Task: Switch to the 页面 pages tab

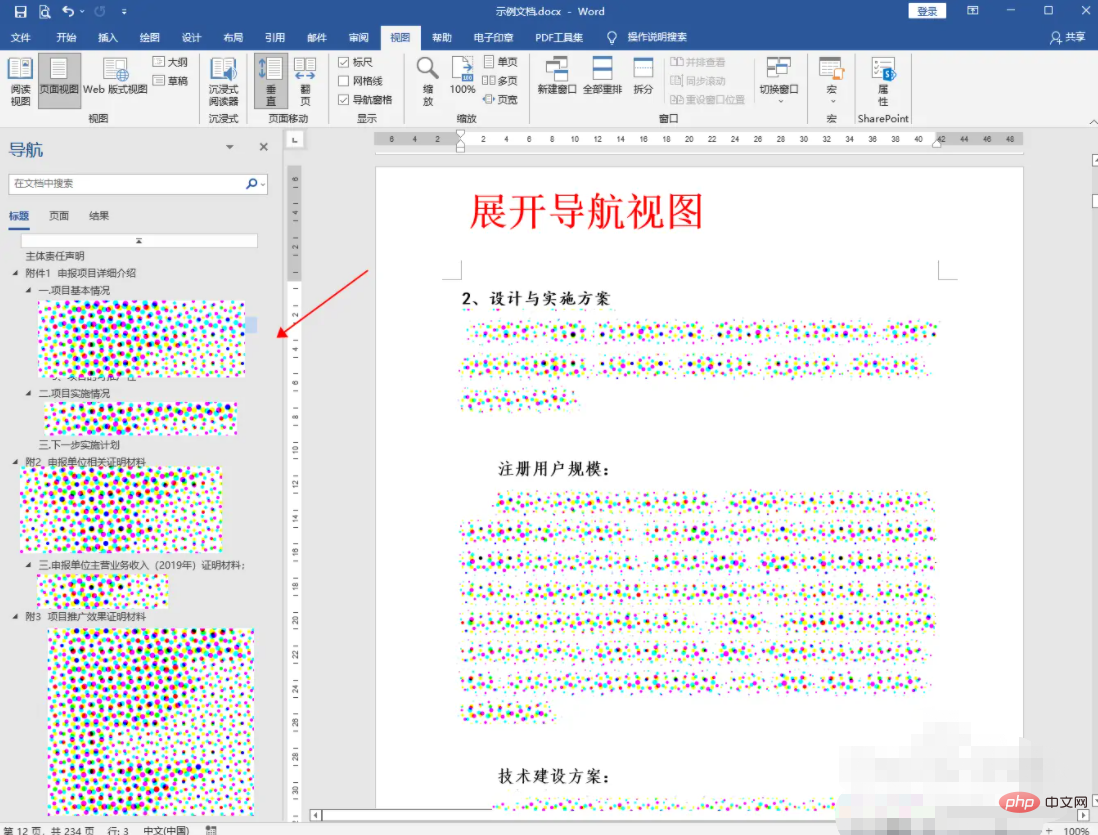Action: (x=59, y=216)
